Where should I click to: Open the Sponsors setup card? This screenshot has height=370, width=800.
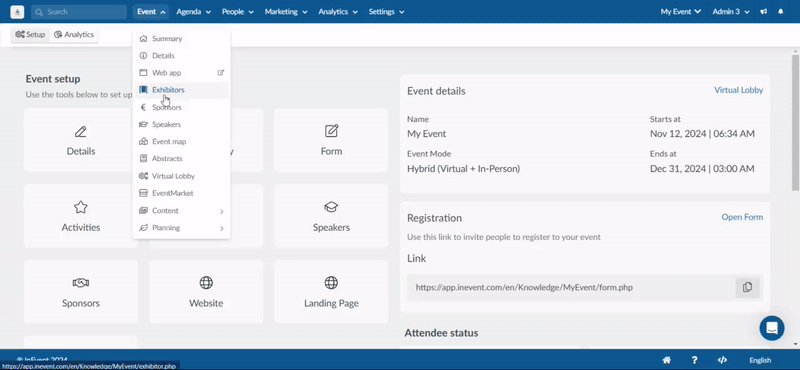click(81, 291)
